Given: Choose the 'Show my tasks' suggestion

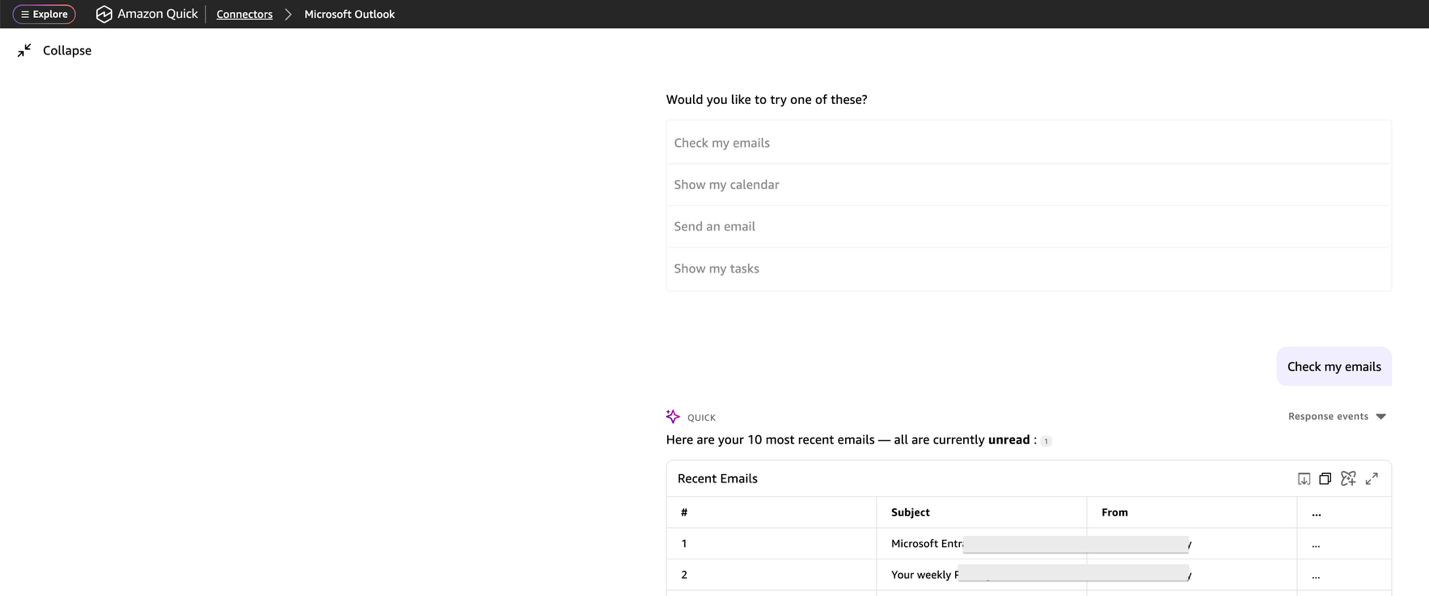Looking at the screenshot, I should tap(1028, 269).
